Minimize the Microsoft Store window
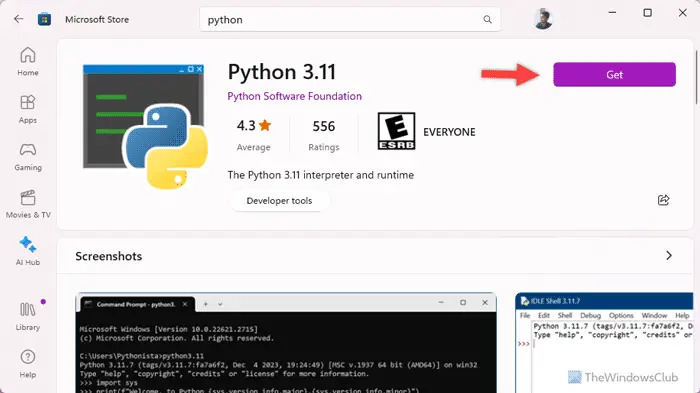 point(612,13)
